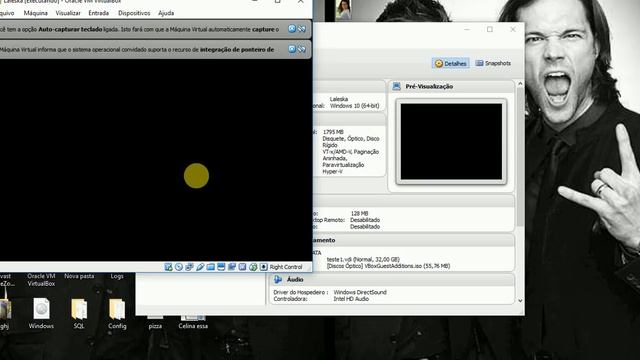Click the keyboard capture host key indicator
This screenshot has width=640, height=360.
[264, 267]
